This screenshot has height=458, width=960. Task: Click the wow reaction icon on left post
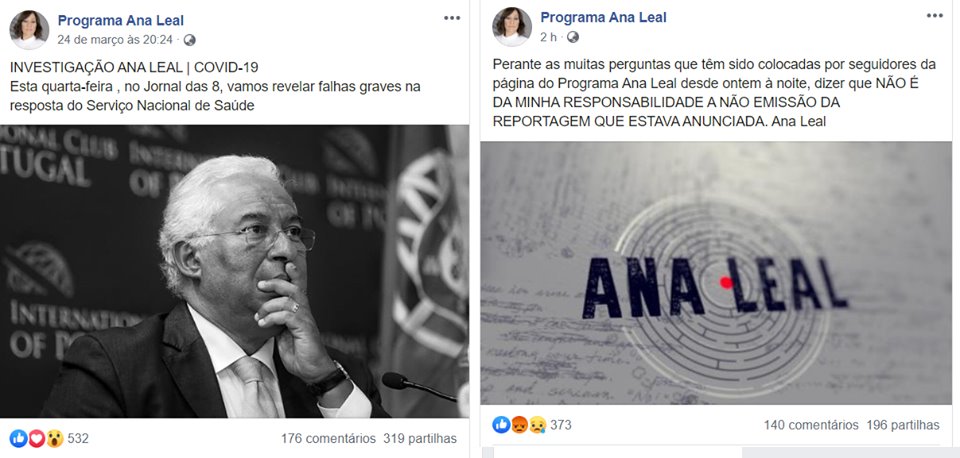[54, 438]
